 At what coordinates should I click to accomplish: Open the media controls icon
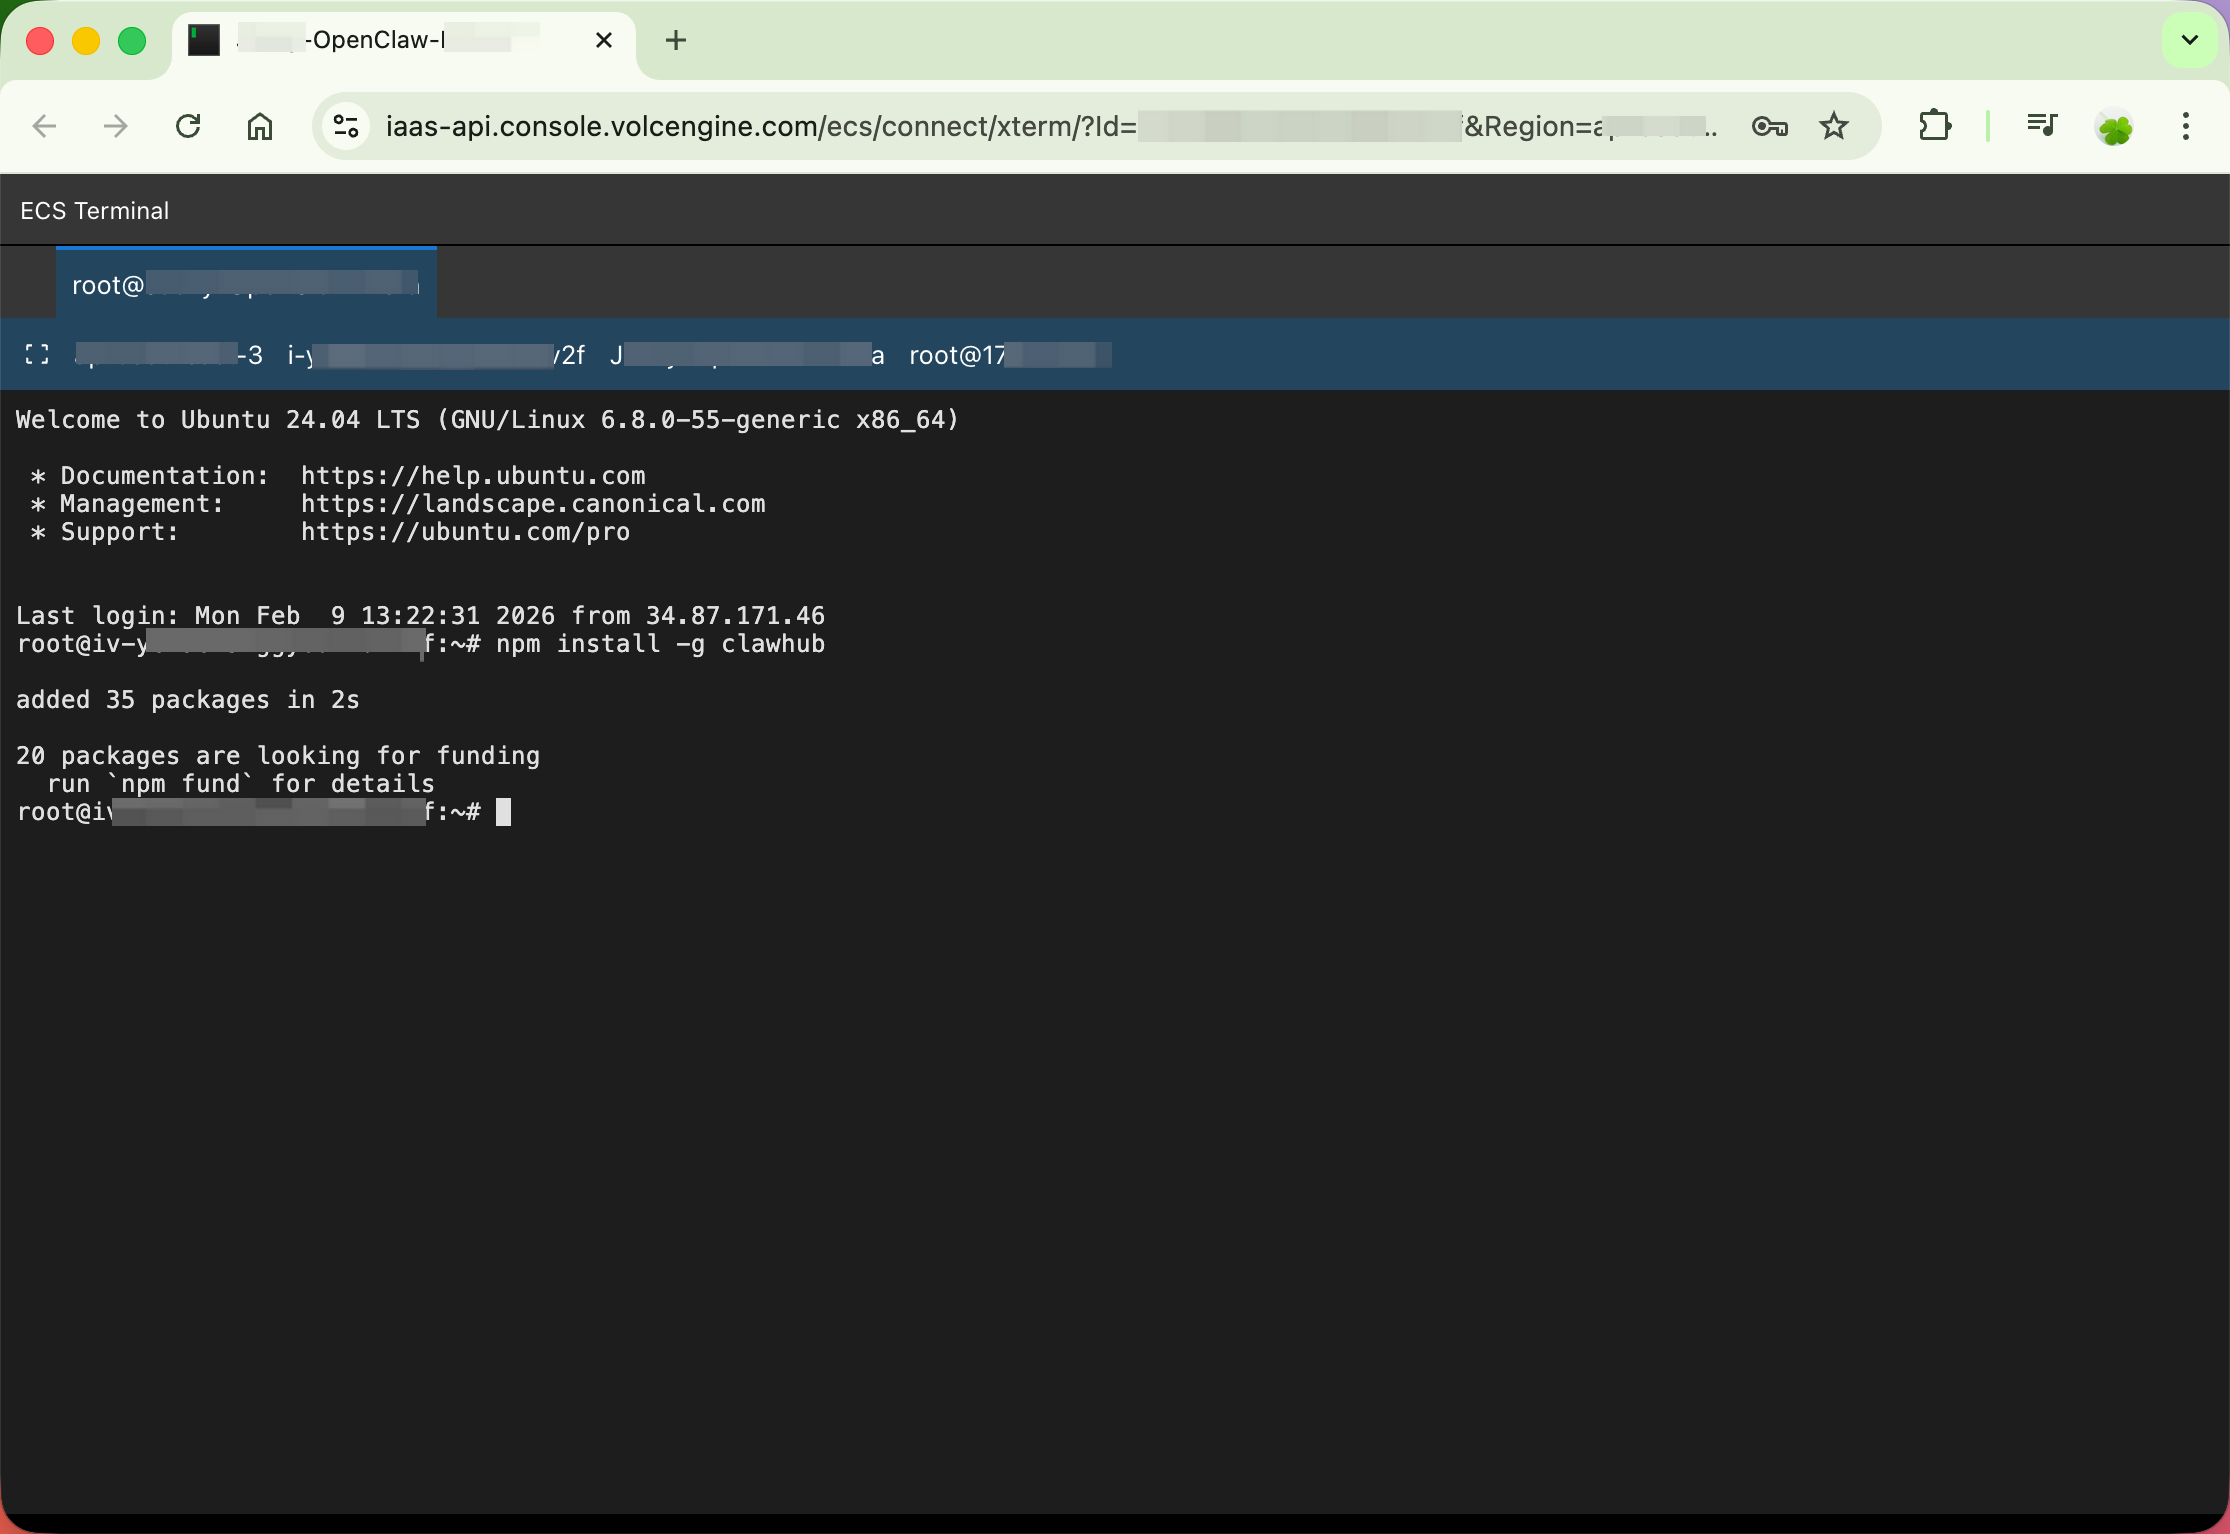[2041, 126]
